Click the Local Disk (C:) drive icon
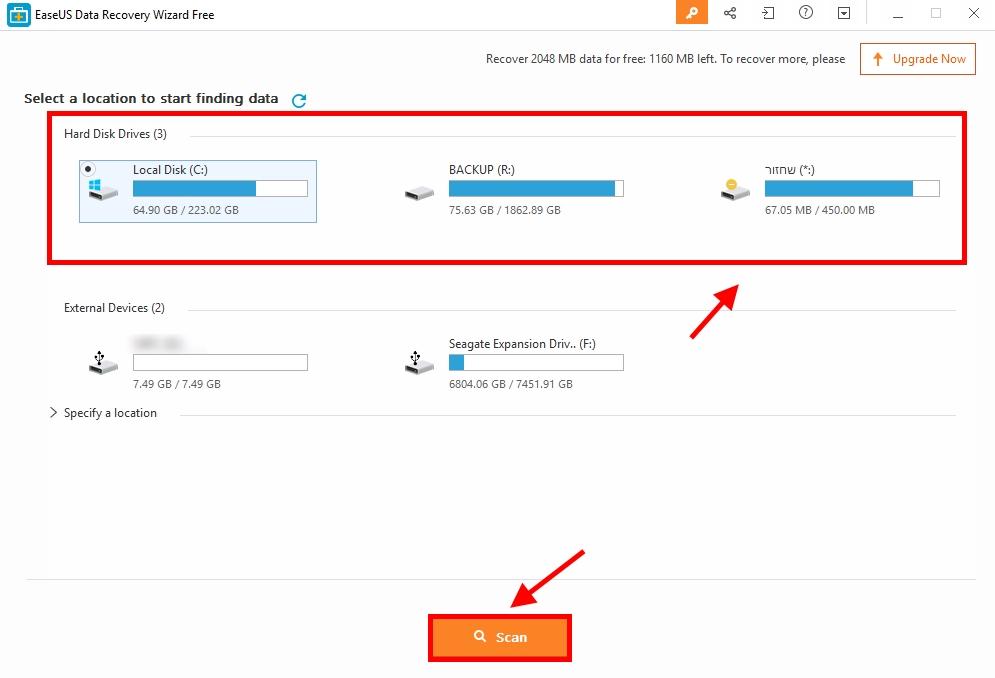 point(103,190)
